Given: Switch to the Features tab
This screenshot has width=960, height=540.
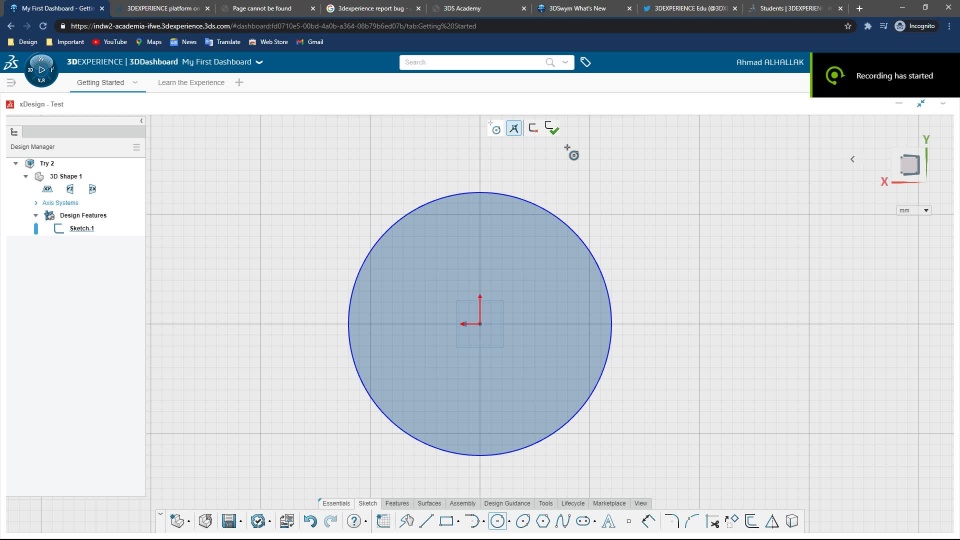Looking at the screenshot, I should (397, 503).
